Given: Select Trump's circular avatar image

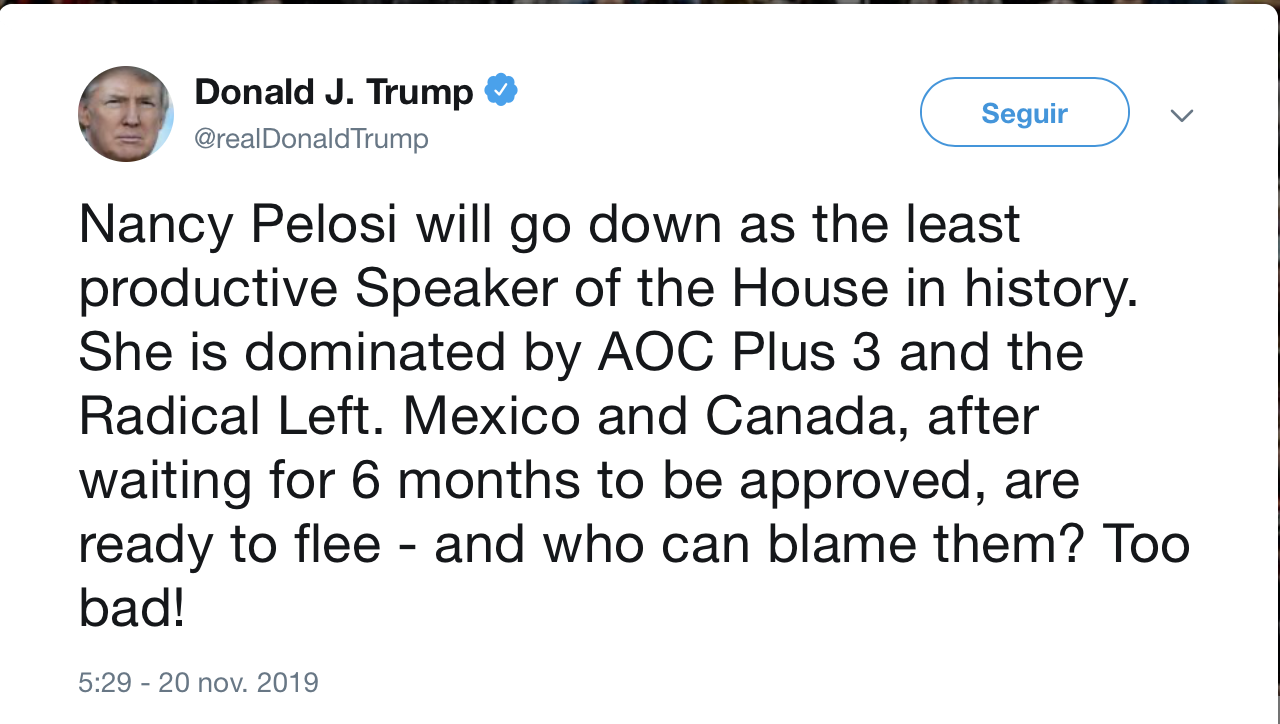Looking at the screenshot, I should pyautogui.click(x=126, y=113).
